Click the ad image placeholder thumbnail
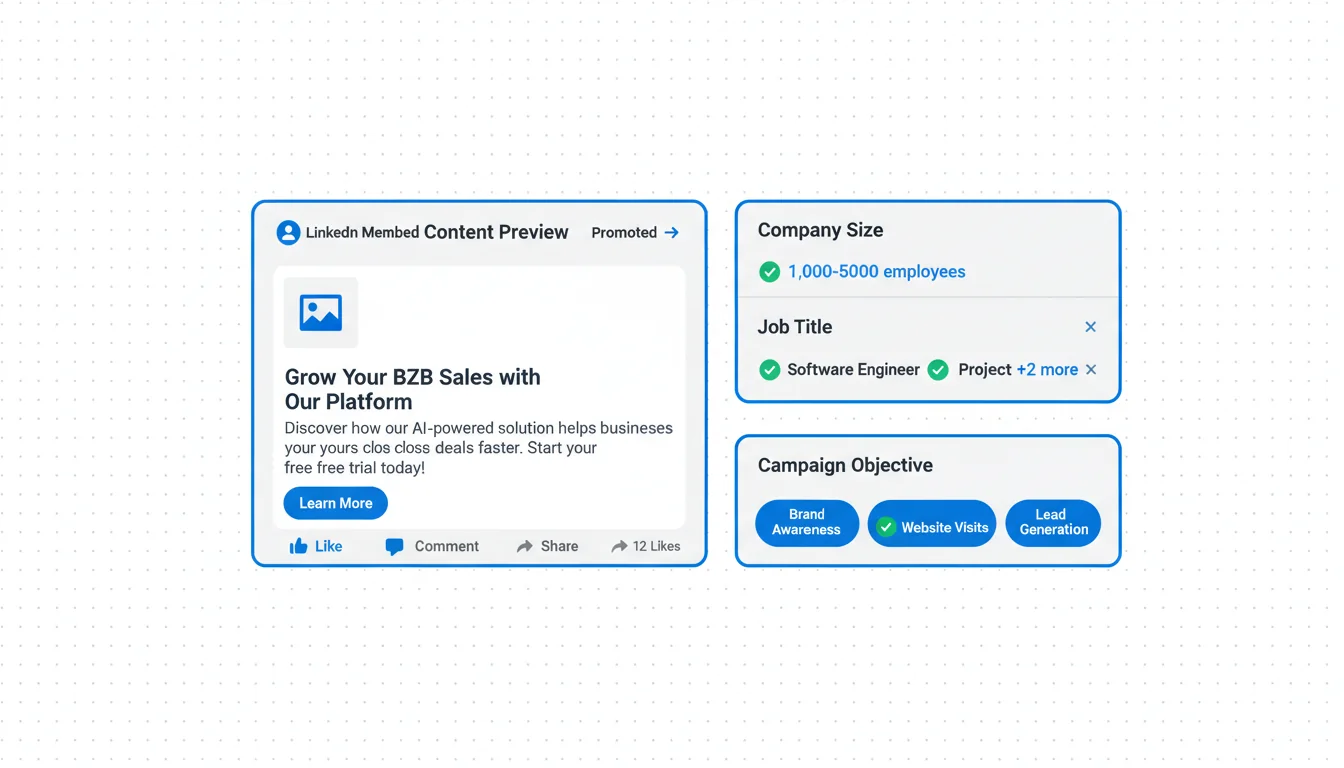This screenshot has height=768, width=1344. [x=321, y=313]
